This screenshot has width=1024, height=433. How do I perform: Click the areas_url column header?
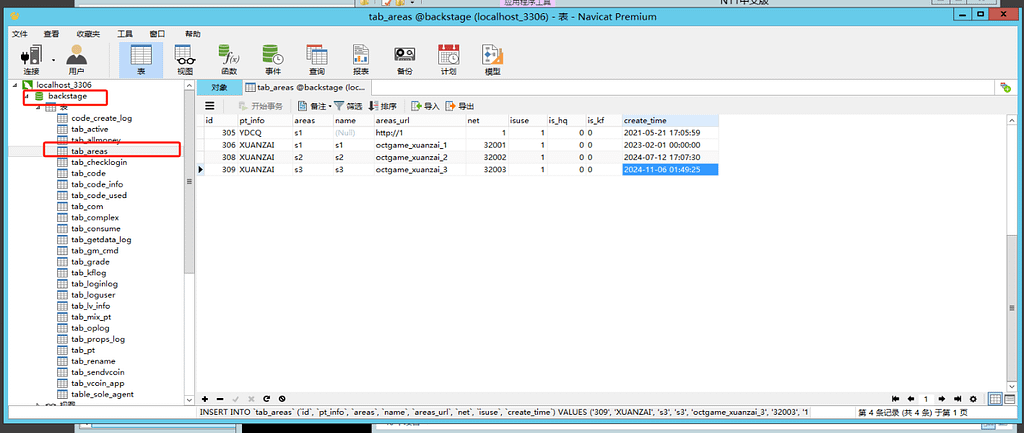[419, 121]
